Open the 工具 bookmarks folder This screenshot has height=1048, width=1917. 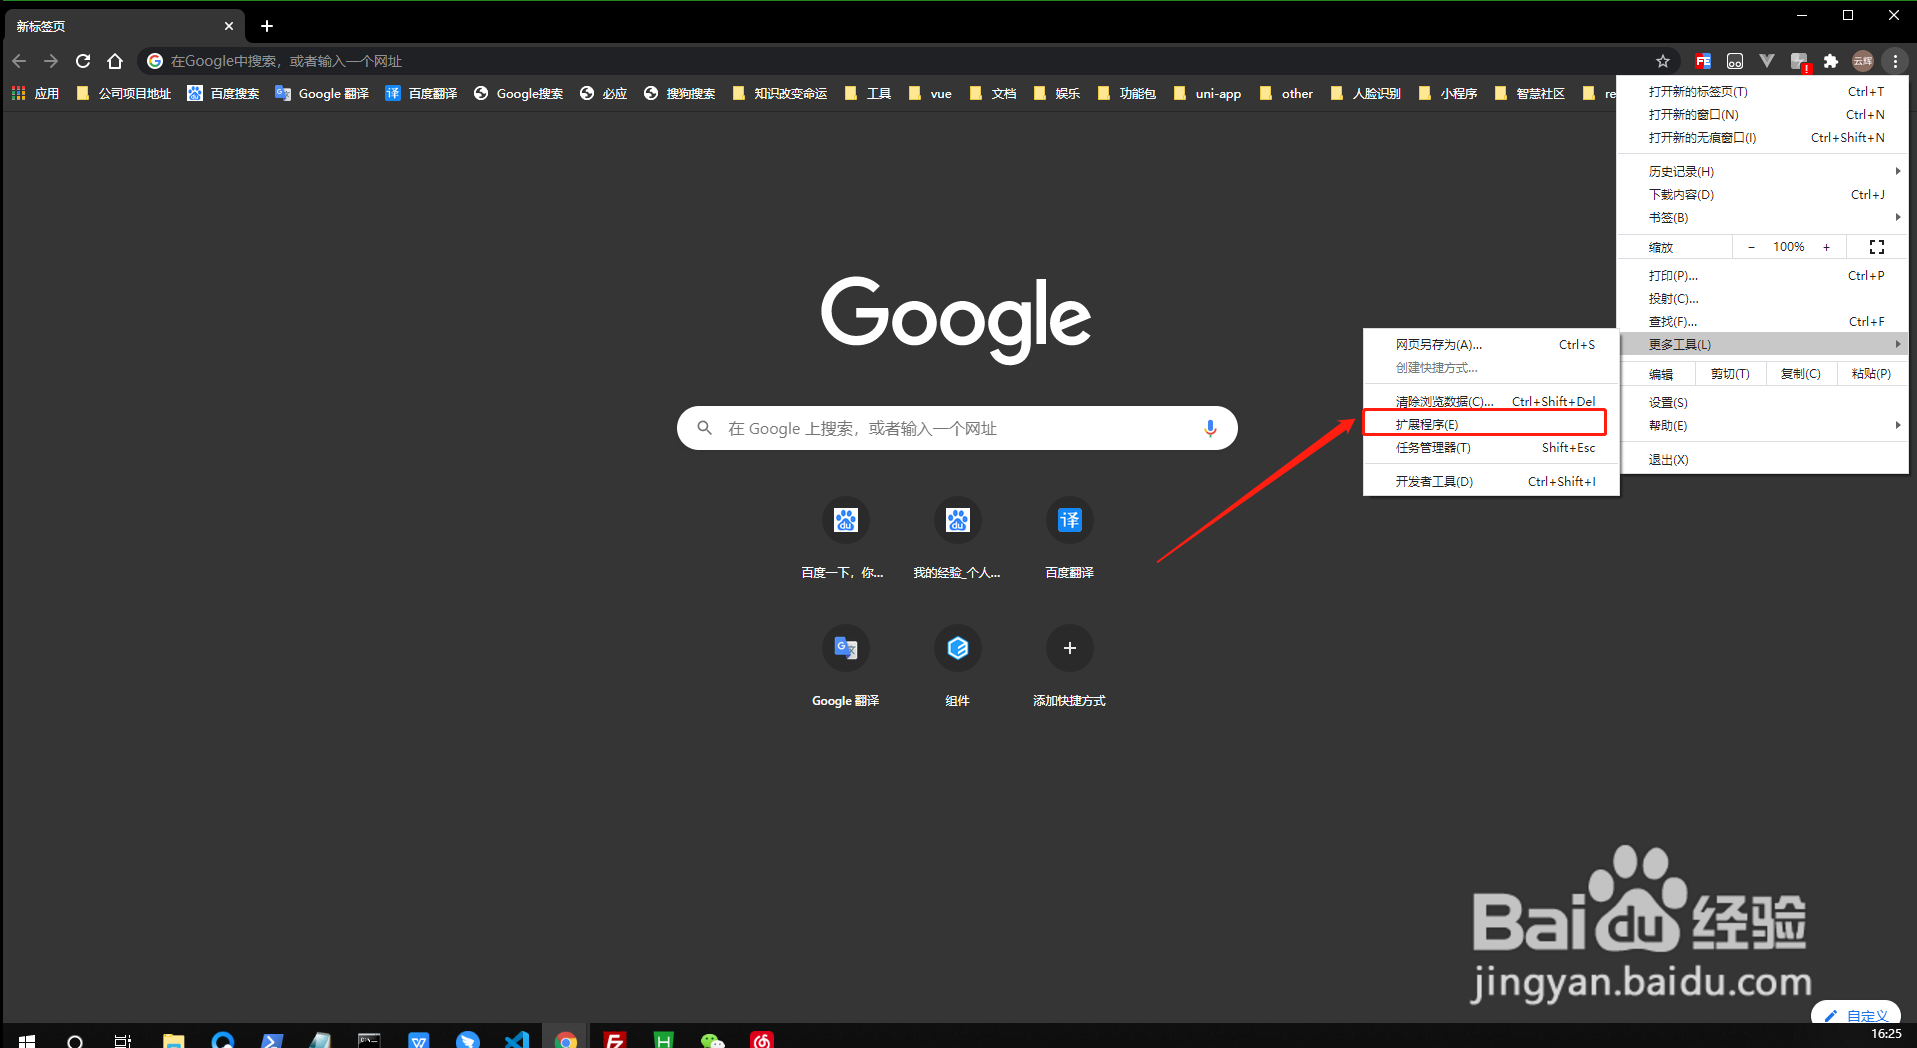867,93
